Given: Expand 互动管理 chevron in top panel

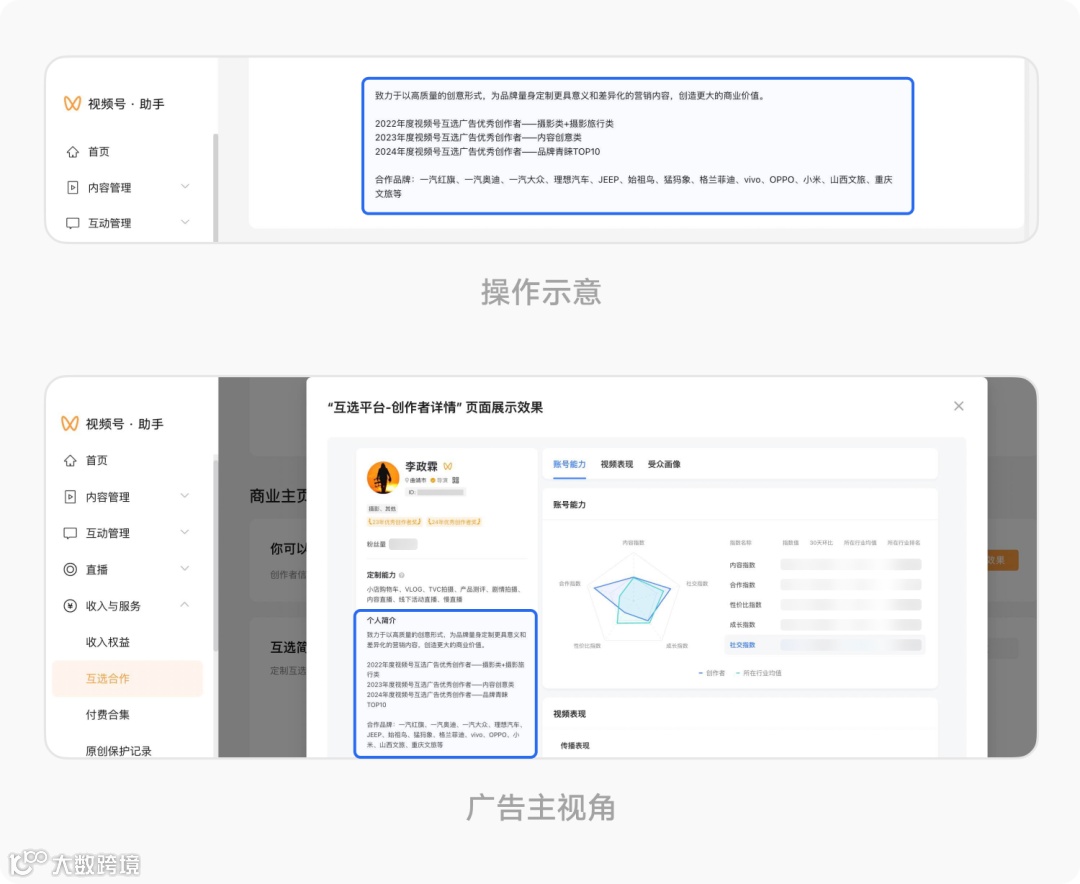Looking at the screenshot, I should [185, 223].
